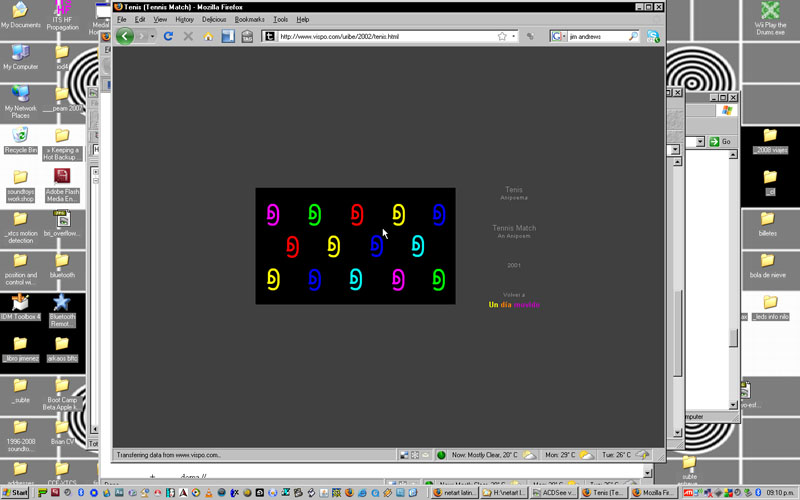
Task: Open the Tools menu
Action: pyautogui.click(x=280, y=19)
